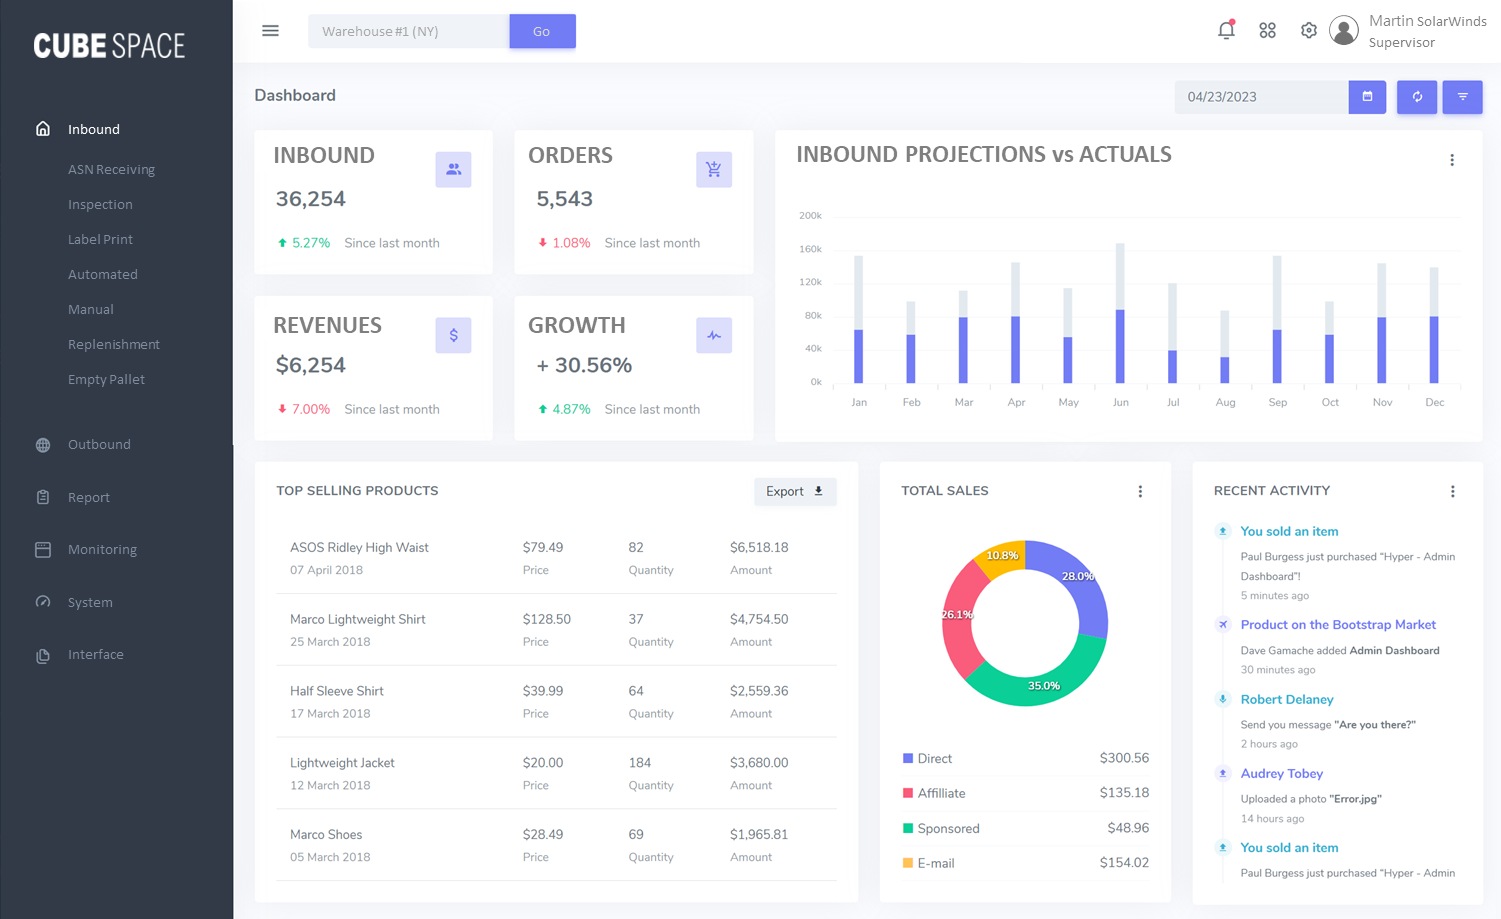
Task: Expand the Interface menu label
Action: 96,655
